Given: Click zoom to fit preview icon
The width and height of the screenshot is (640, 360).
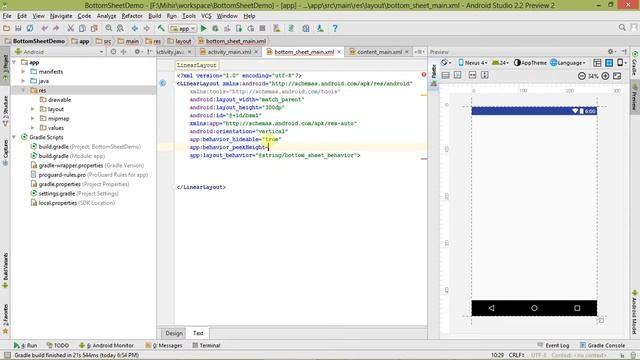Looking at the screenshot, I should pyautogui.click(x=617, y=76).
